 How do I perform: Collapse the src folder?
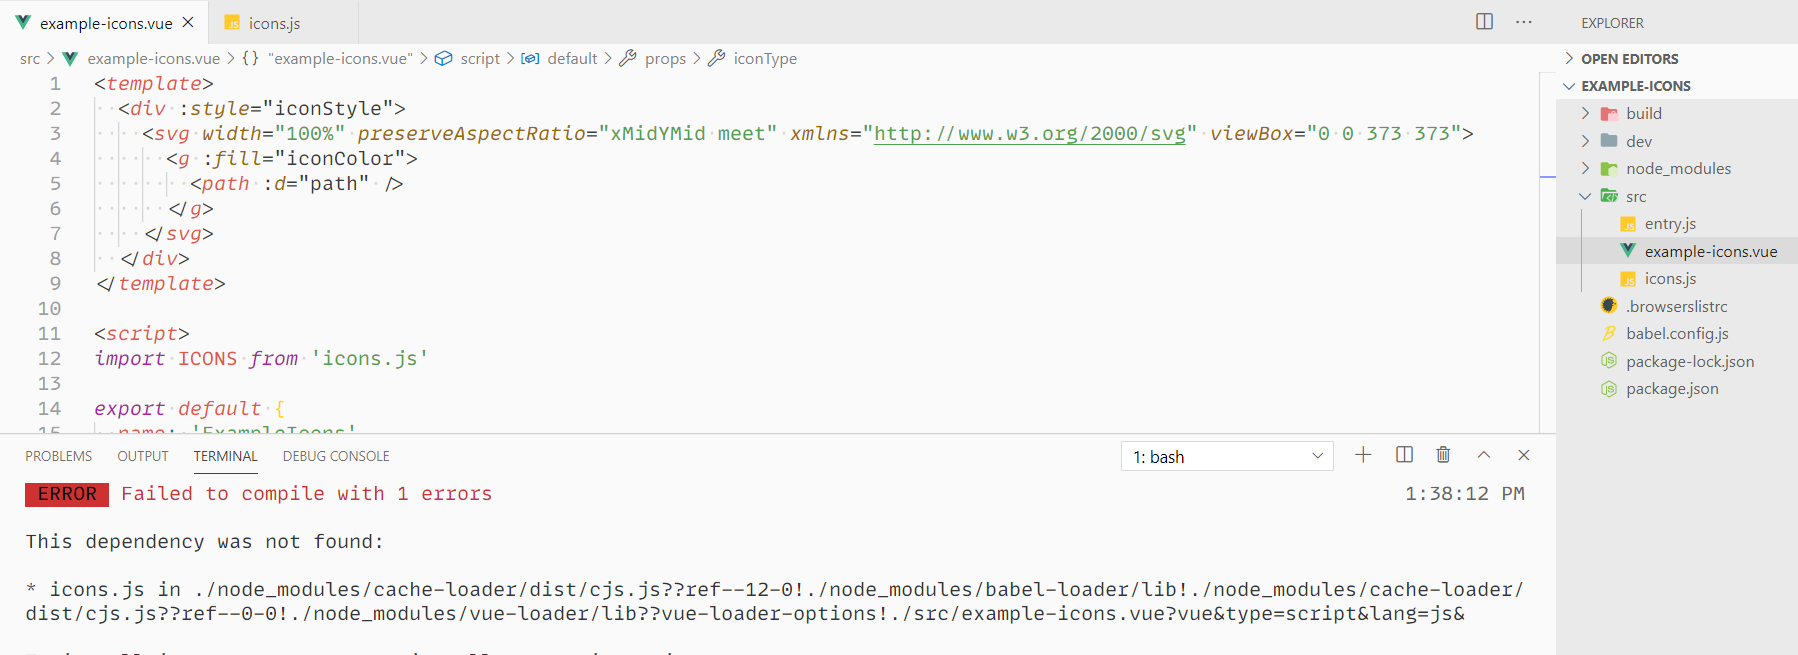pos(1586,196)
